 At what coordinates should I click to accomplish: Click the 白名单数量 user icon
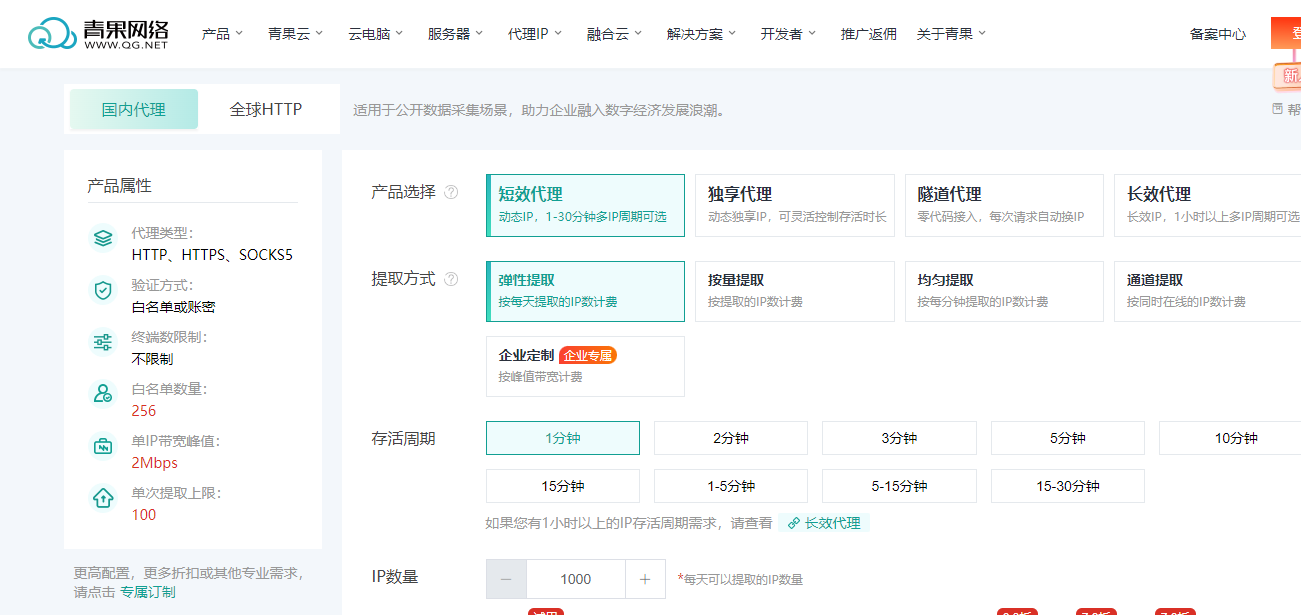click(x=103, y=394)
